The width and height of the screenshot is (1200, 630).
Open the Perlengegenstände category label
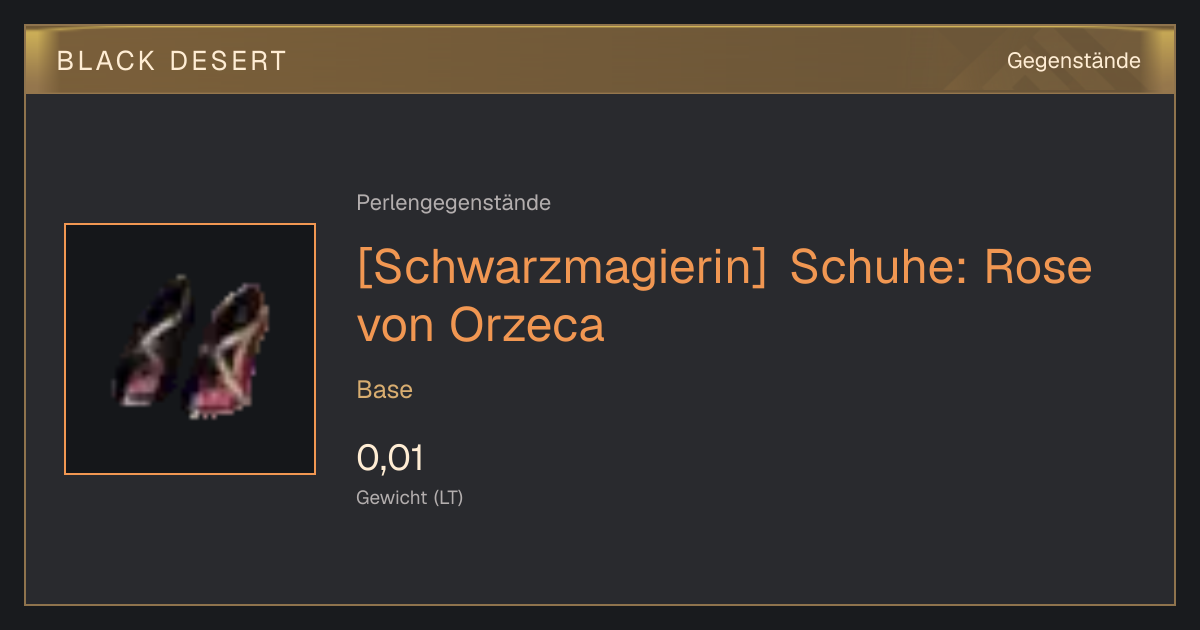[x=453, y=203]
